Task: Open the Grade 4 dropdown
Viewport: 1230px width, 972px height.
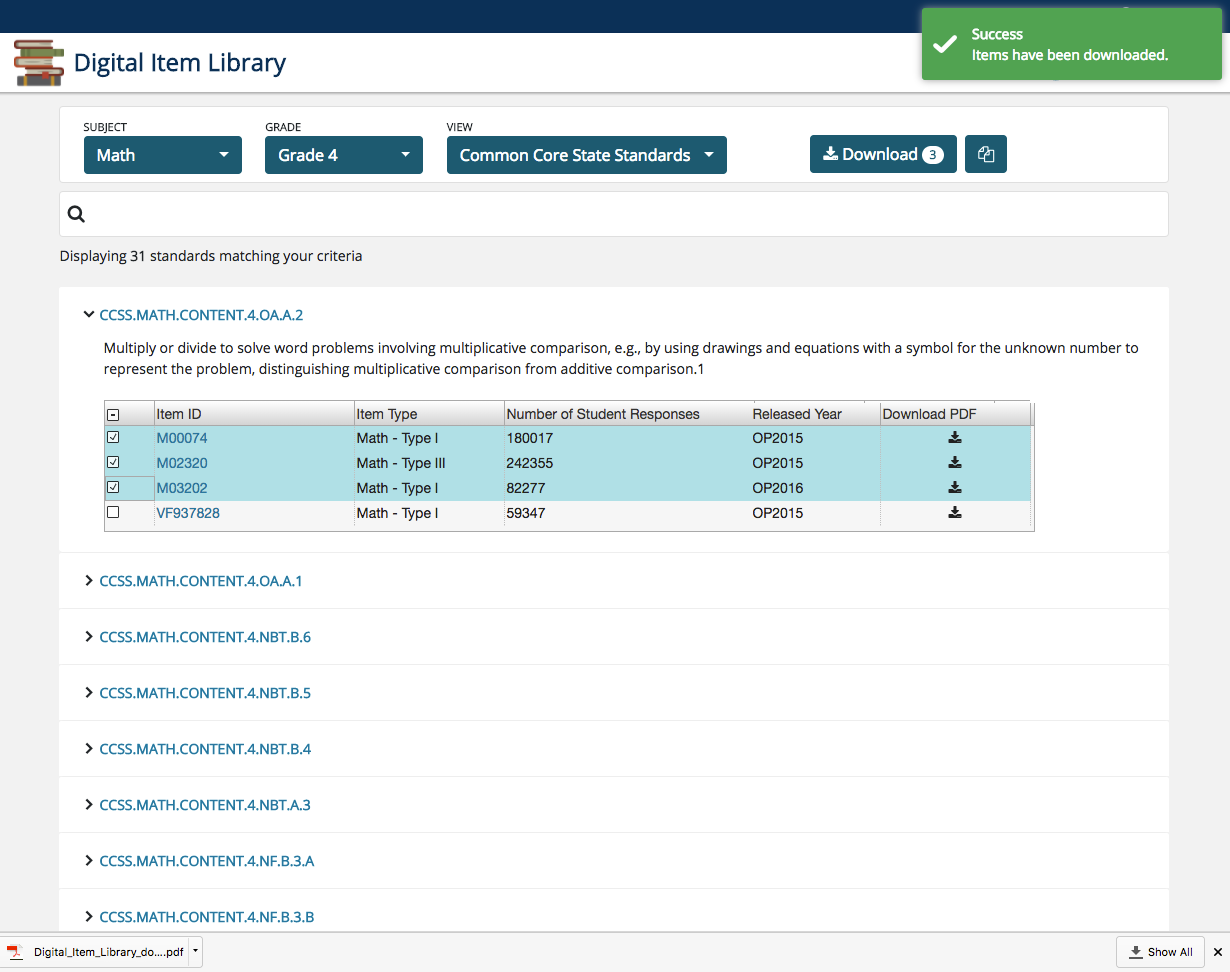Action: pyautogui.click(x=344, y=155)
